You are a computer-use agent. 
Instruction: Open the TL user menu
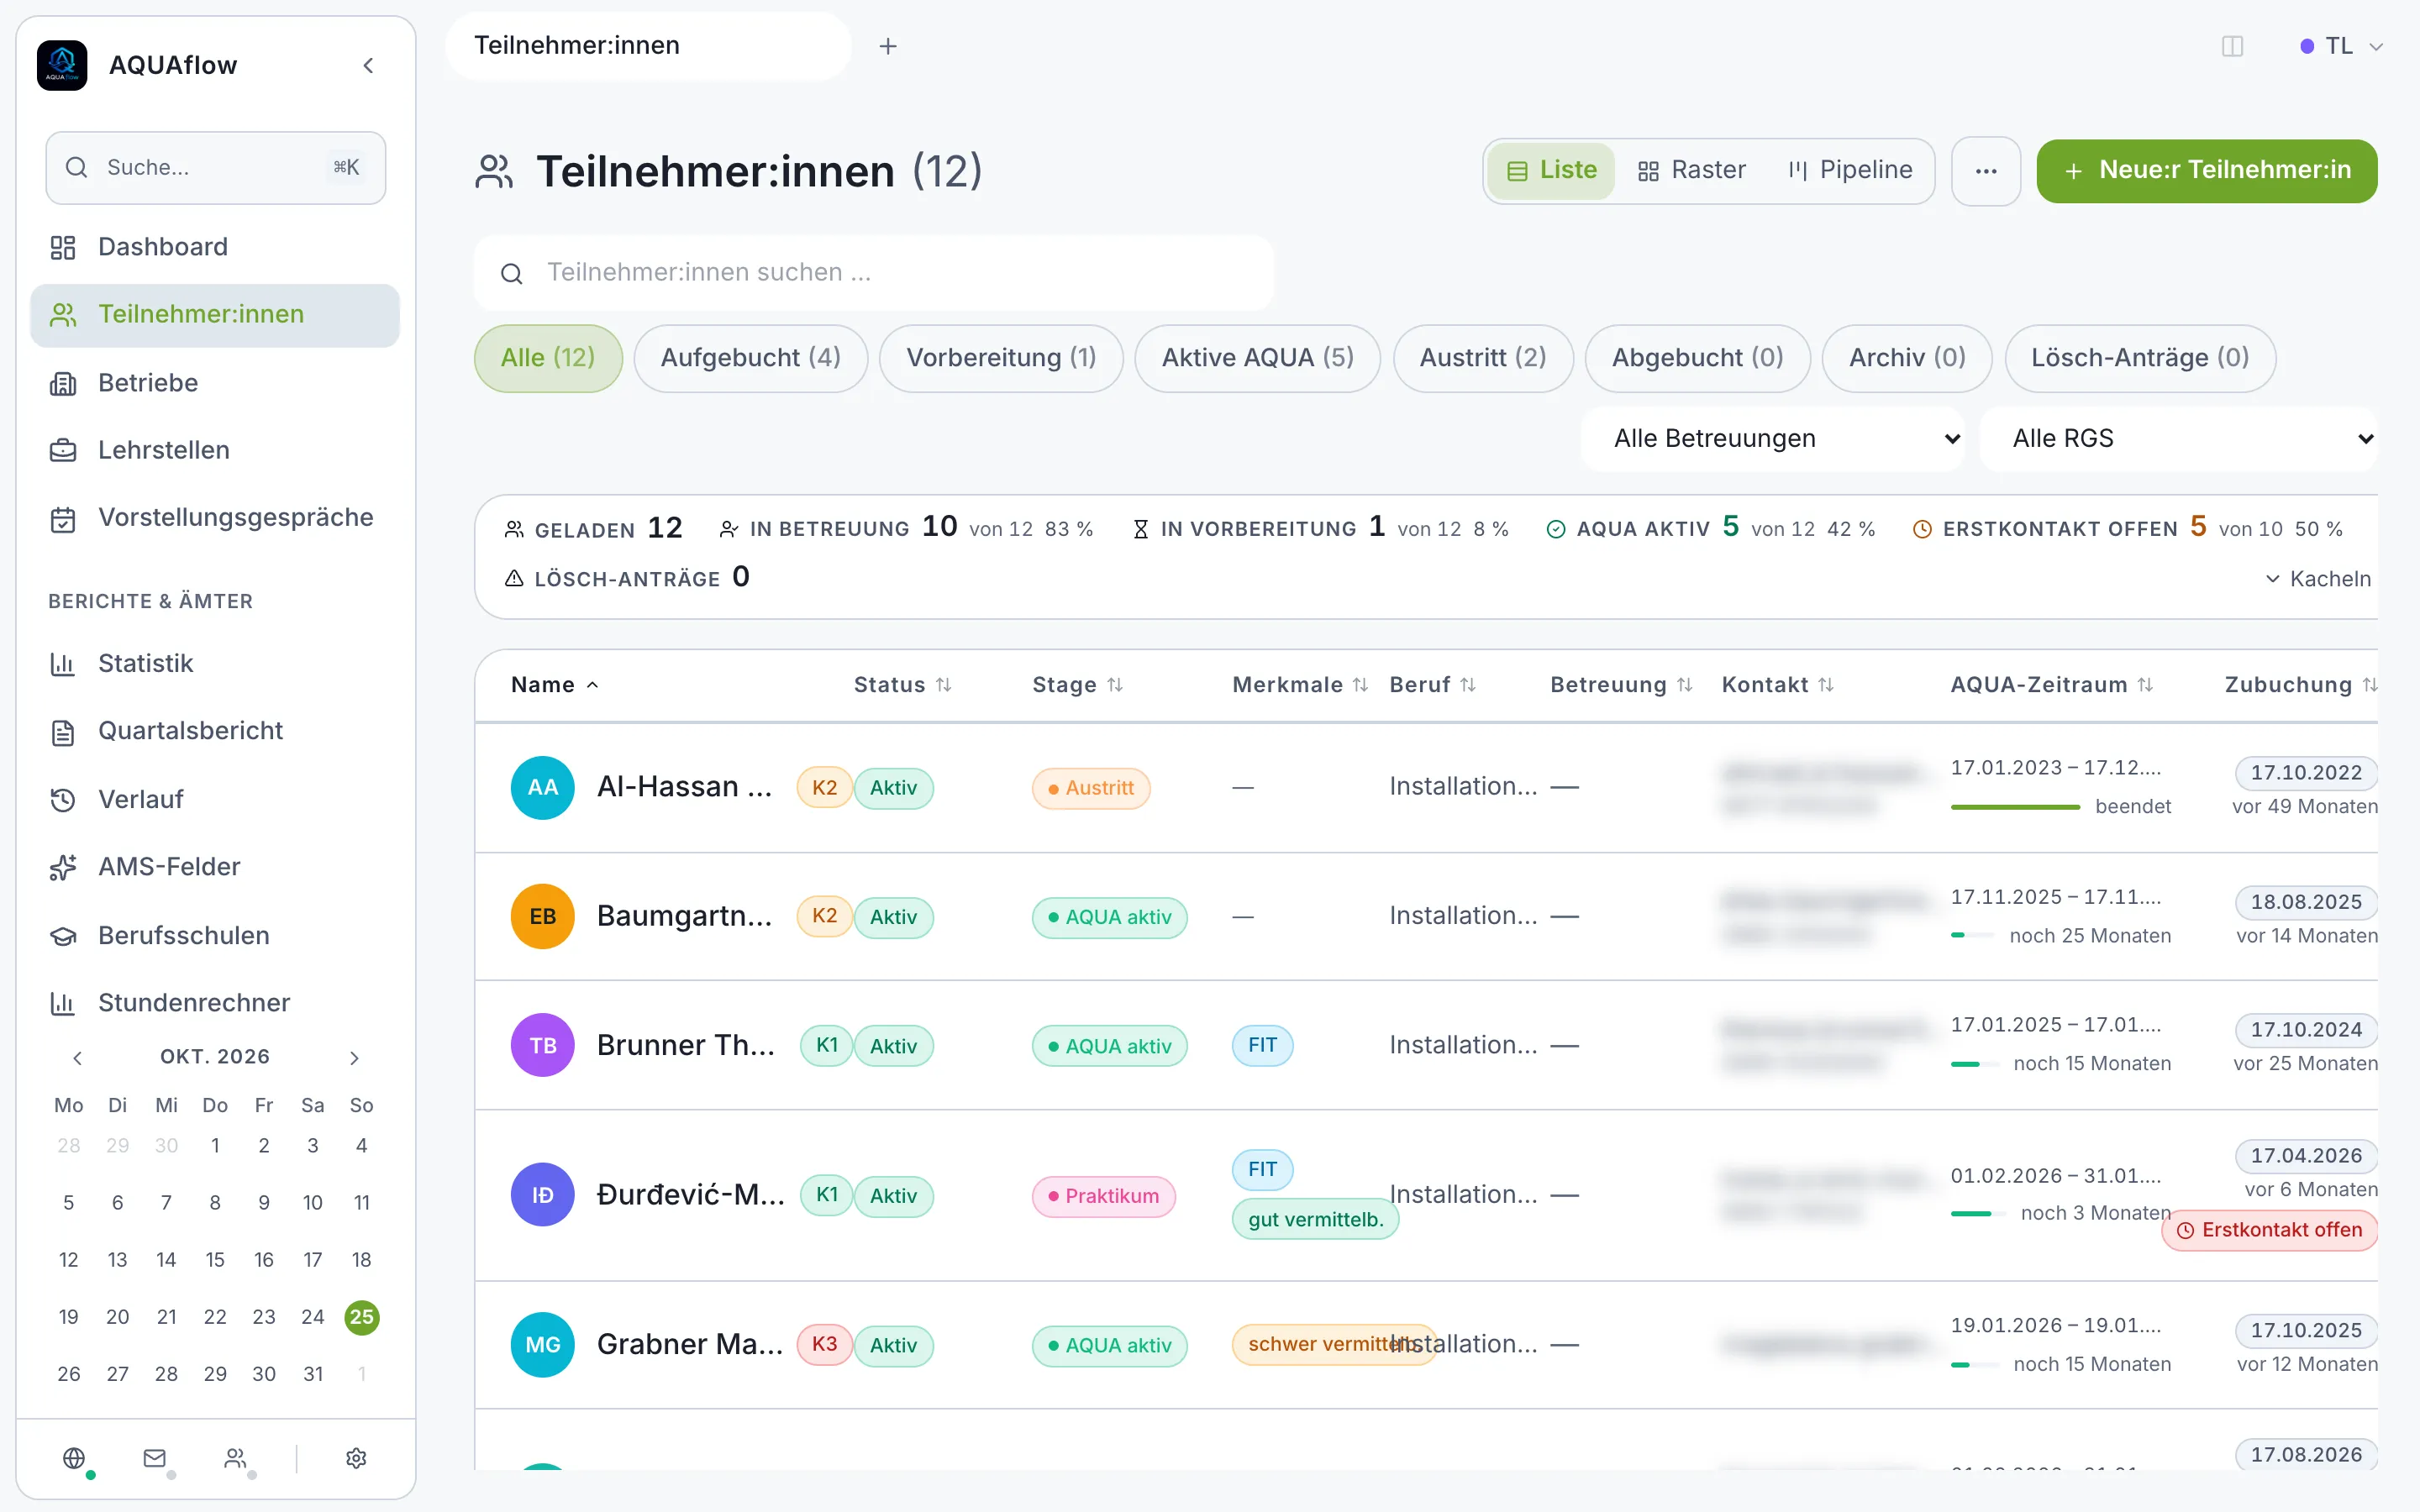pos(2342,46)
